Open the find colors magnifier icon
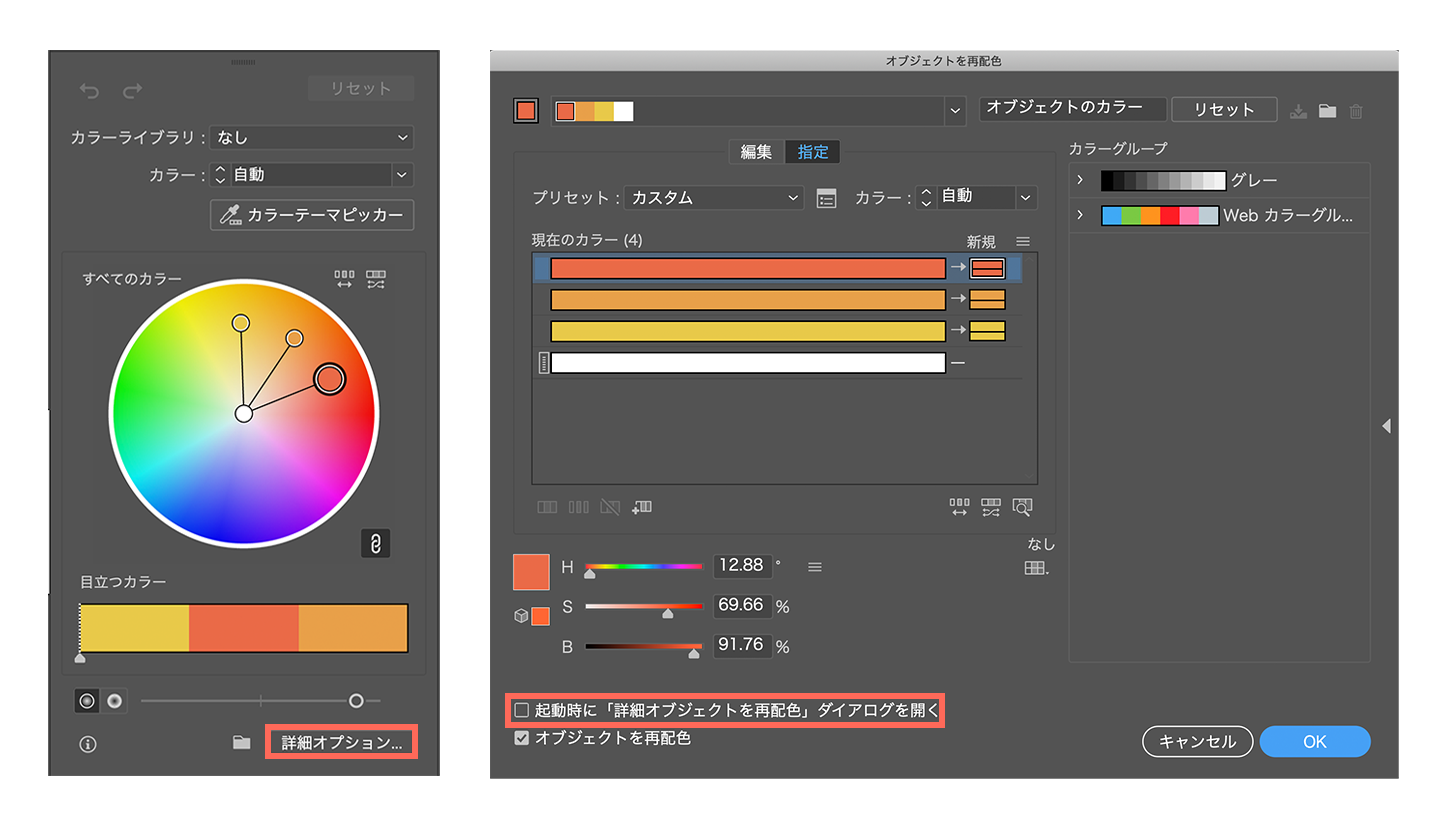This screenshot has height=829, width=1449. [1022, 508]
